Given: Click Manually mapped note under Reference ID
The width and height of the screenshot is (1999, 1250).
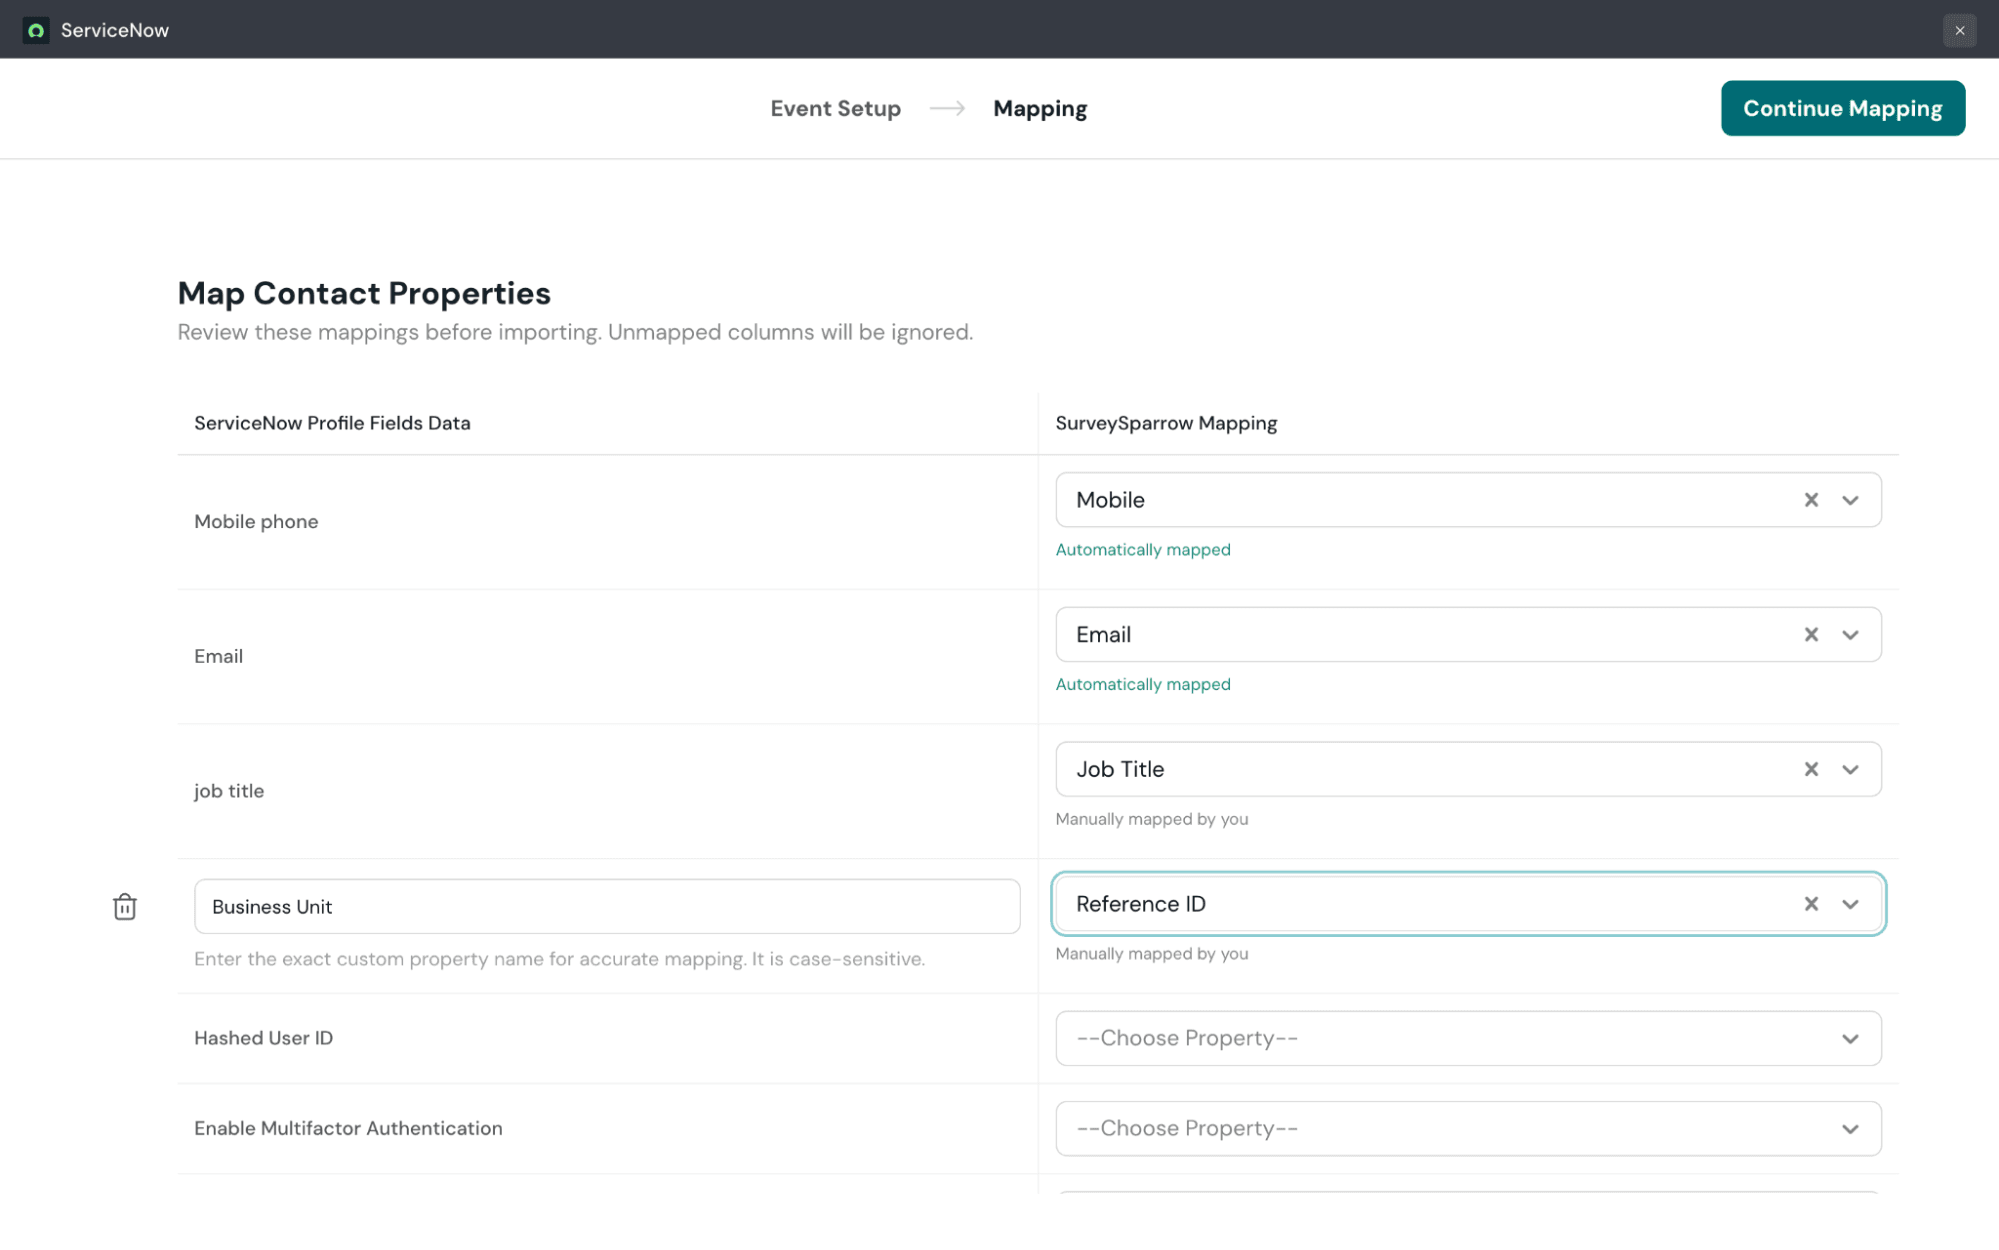Looking at the screenshot, I should pos(1152,954).
